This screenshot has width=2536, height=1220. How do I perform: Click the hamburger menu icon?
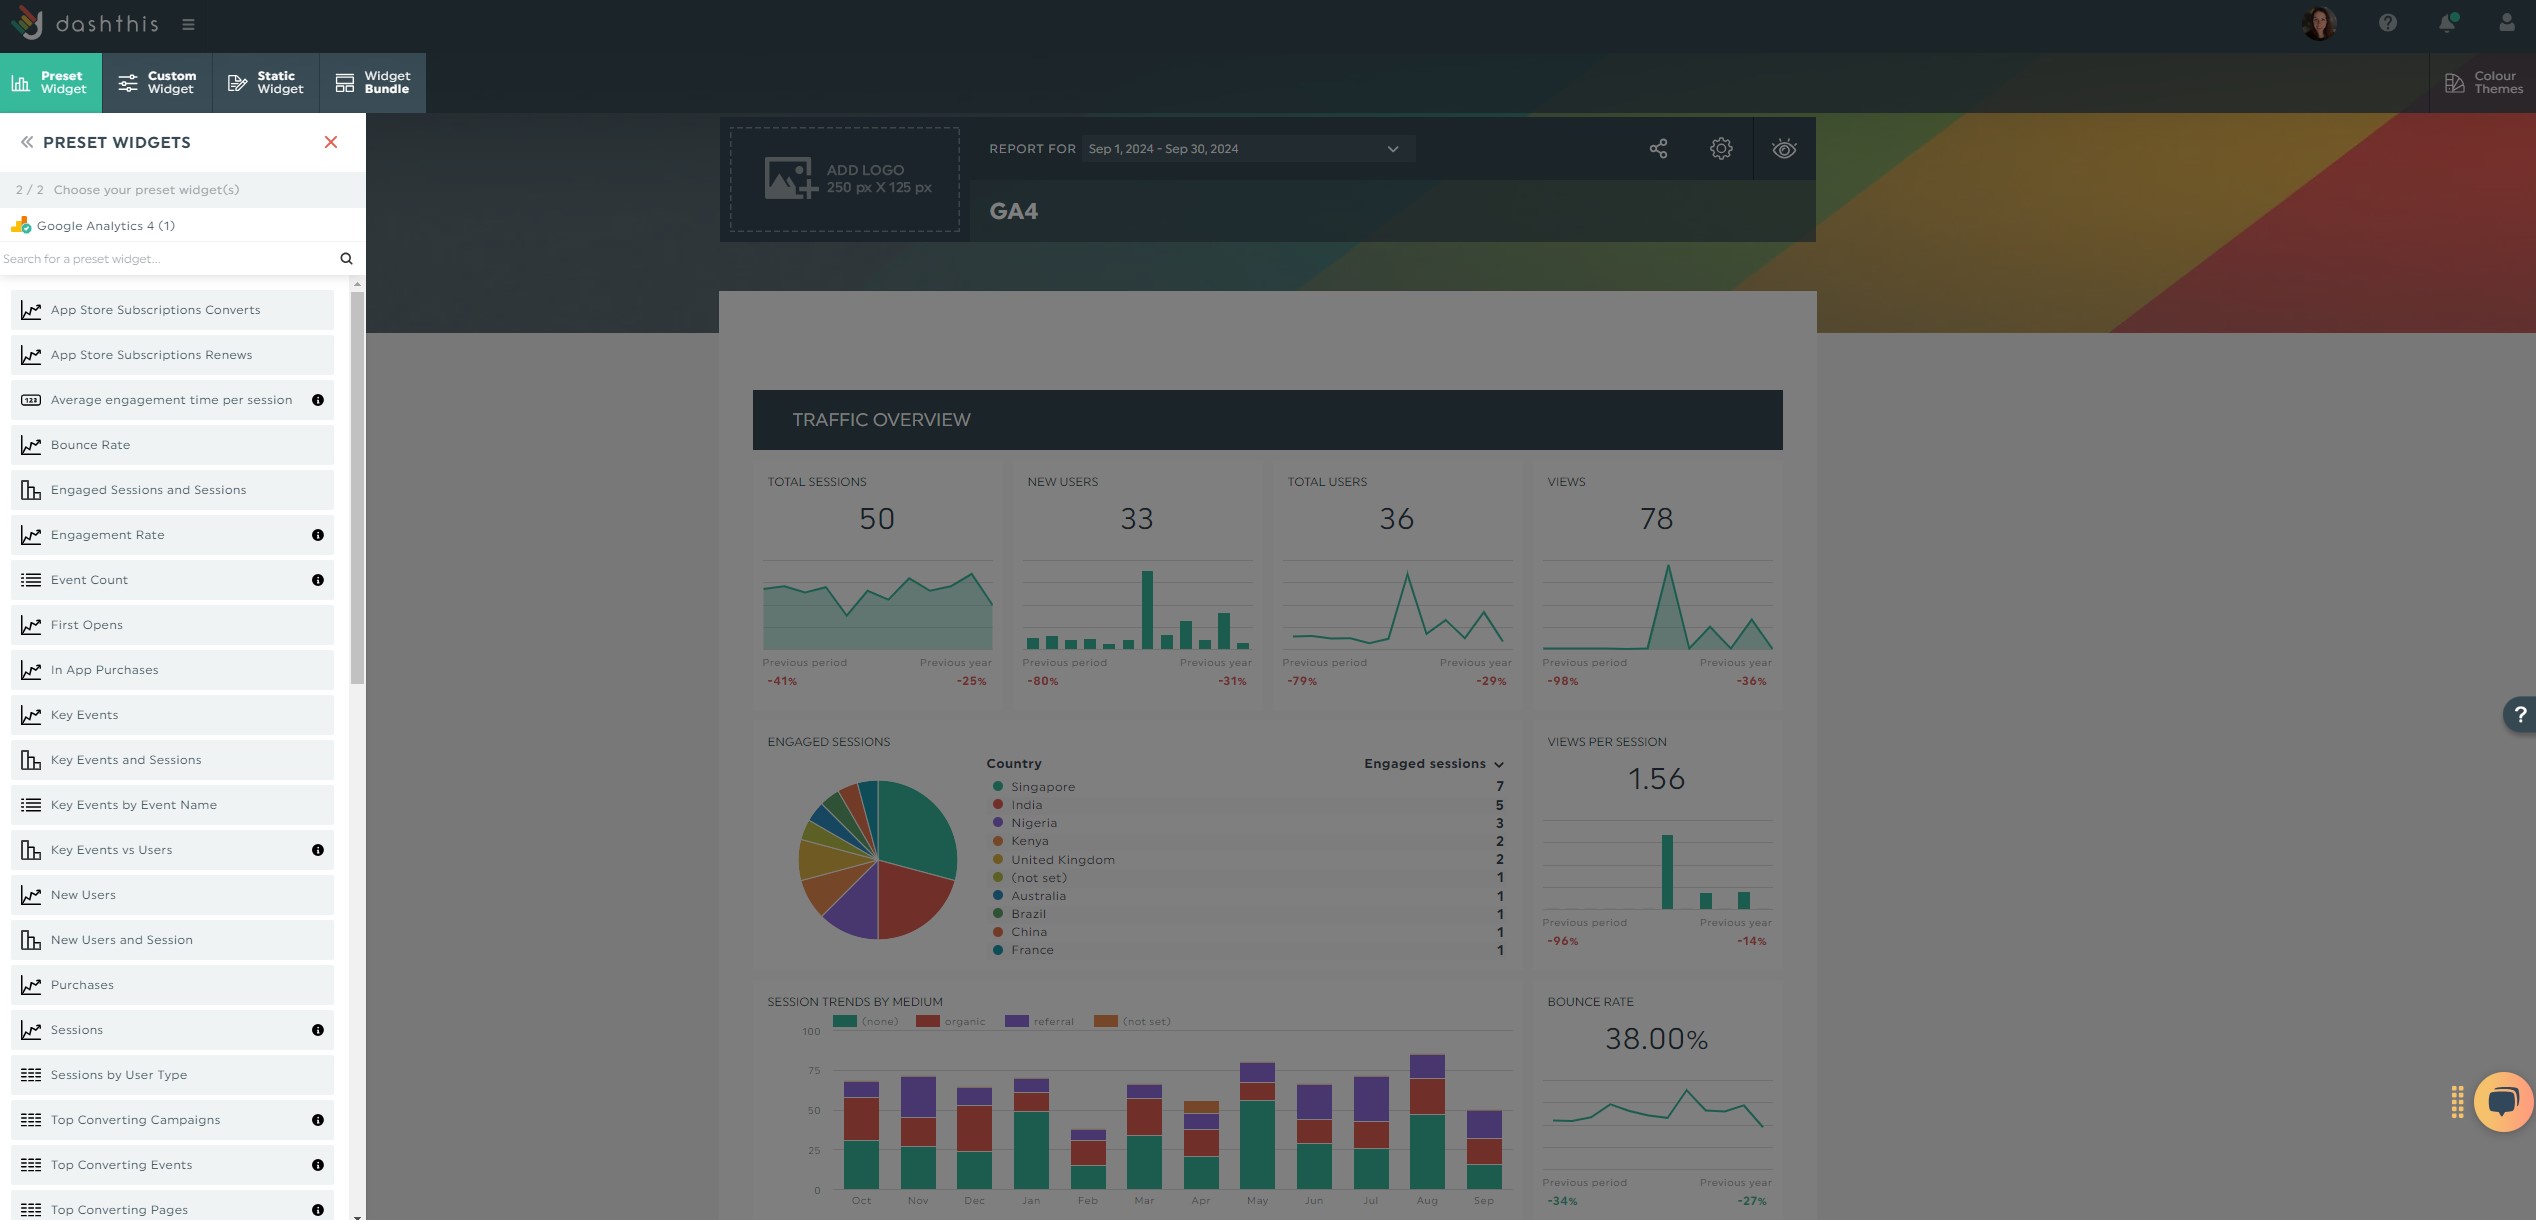(186, 24)
